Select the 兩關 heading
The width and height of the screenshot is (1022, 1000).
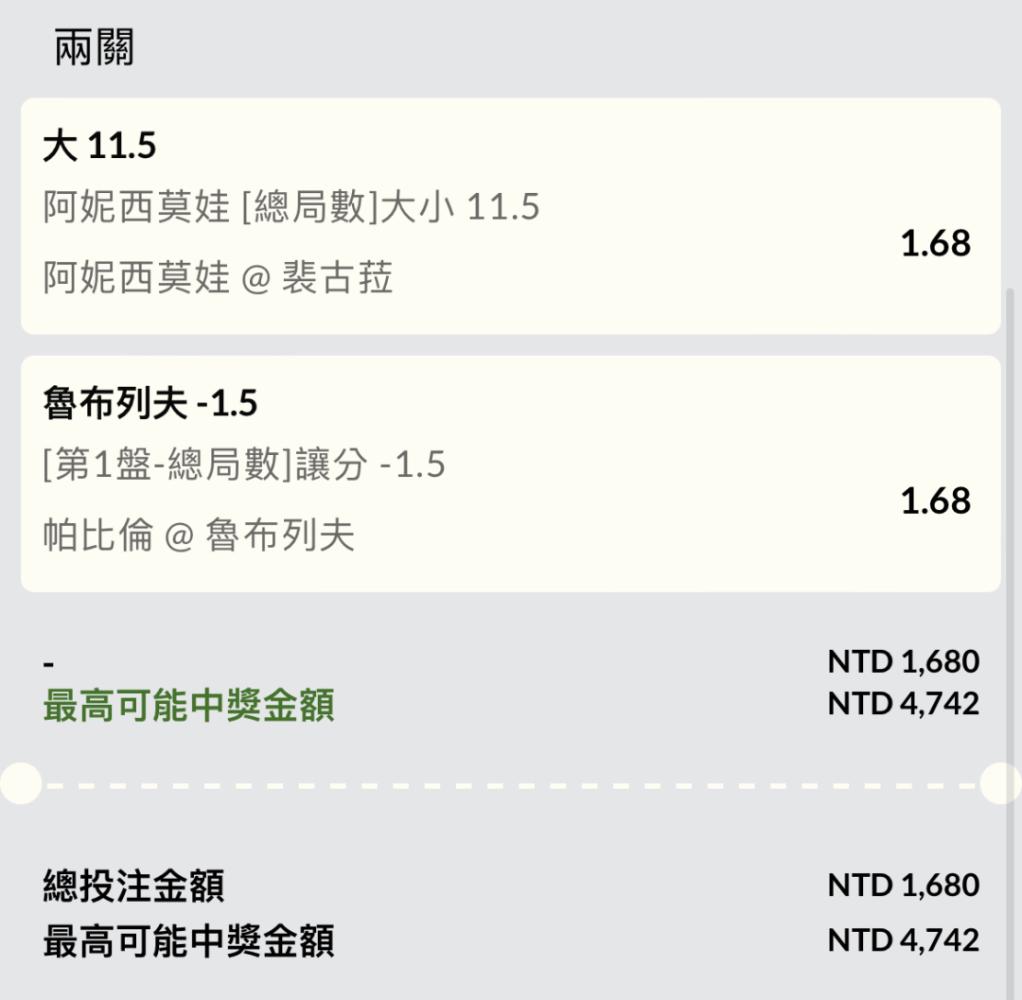pos(95,48)
